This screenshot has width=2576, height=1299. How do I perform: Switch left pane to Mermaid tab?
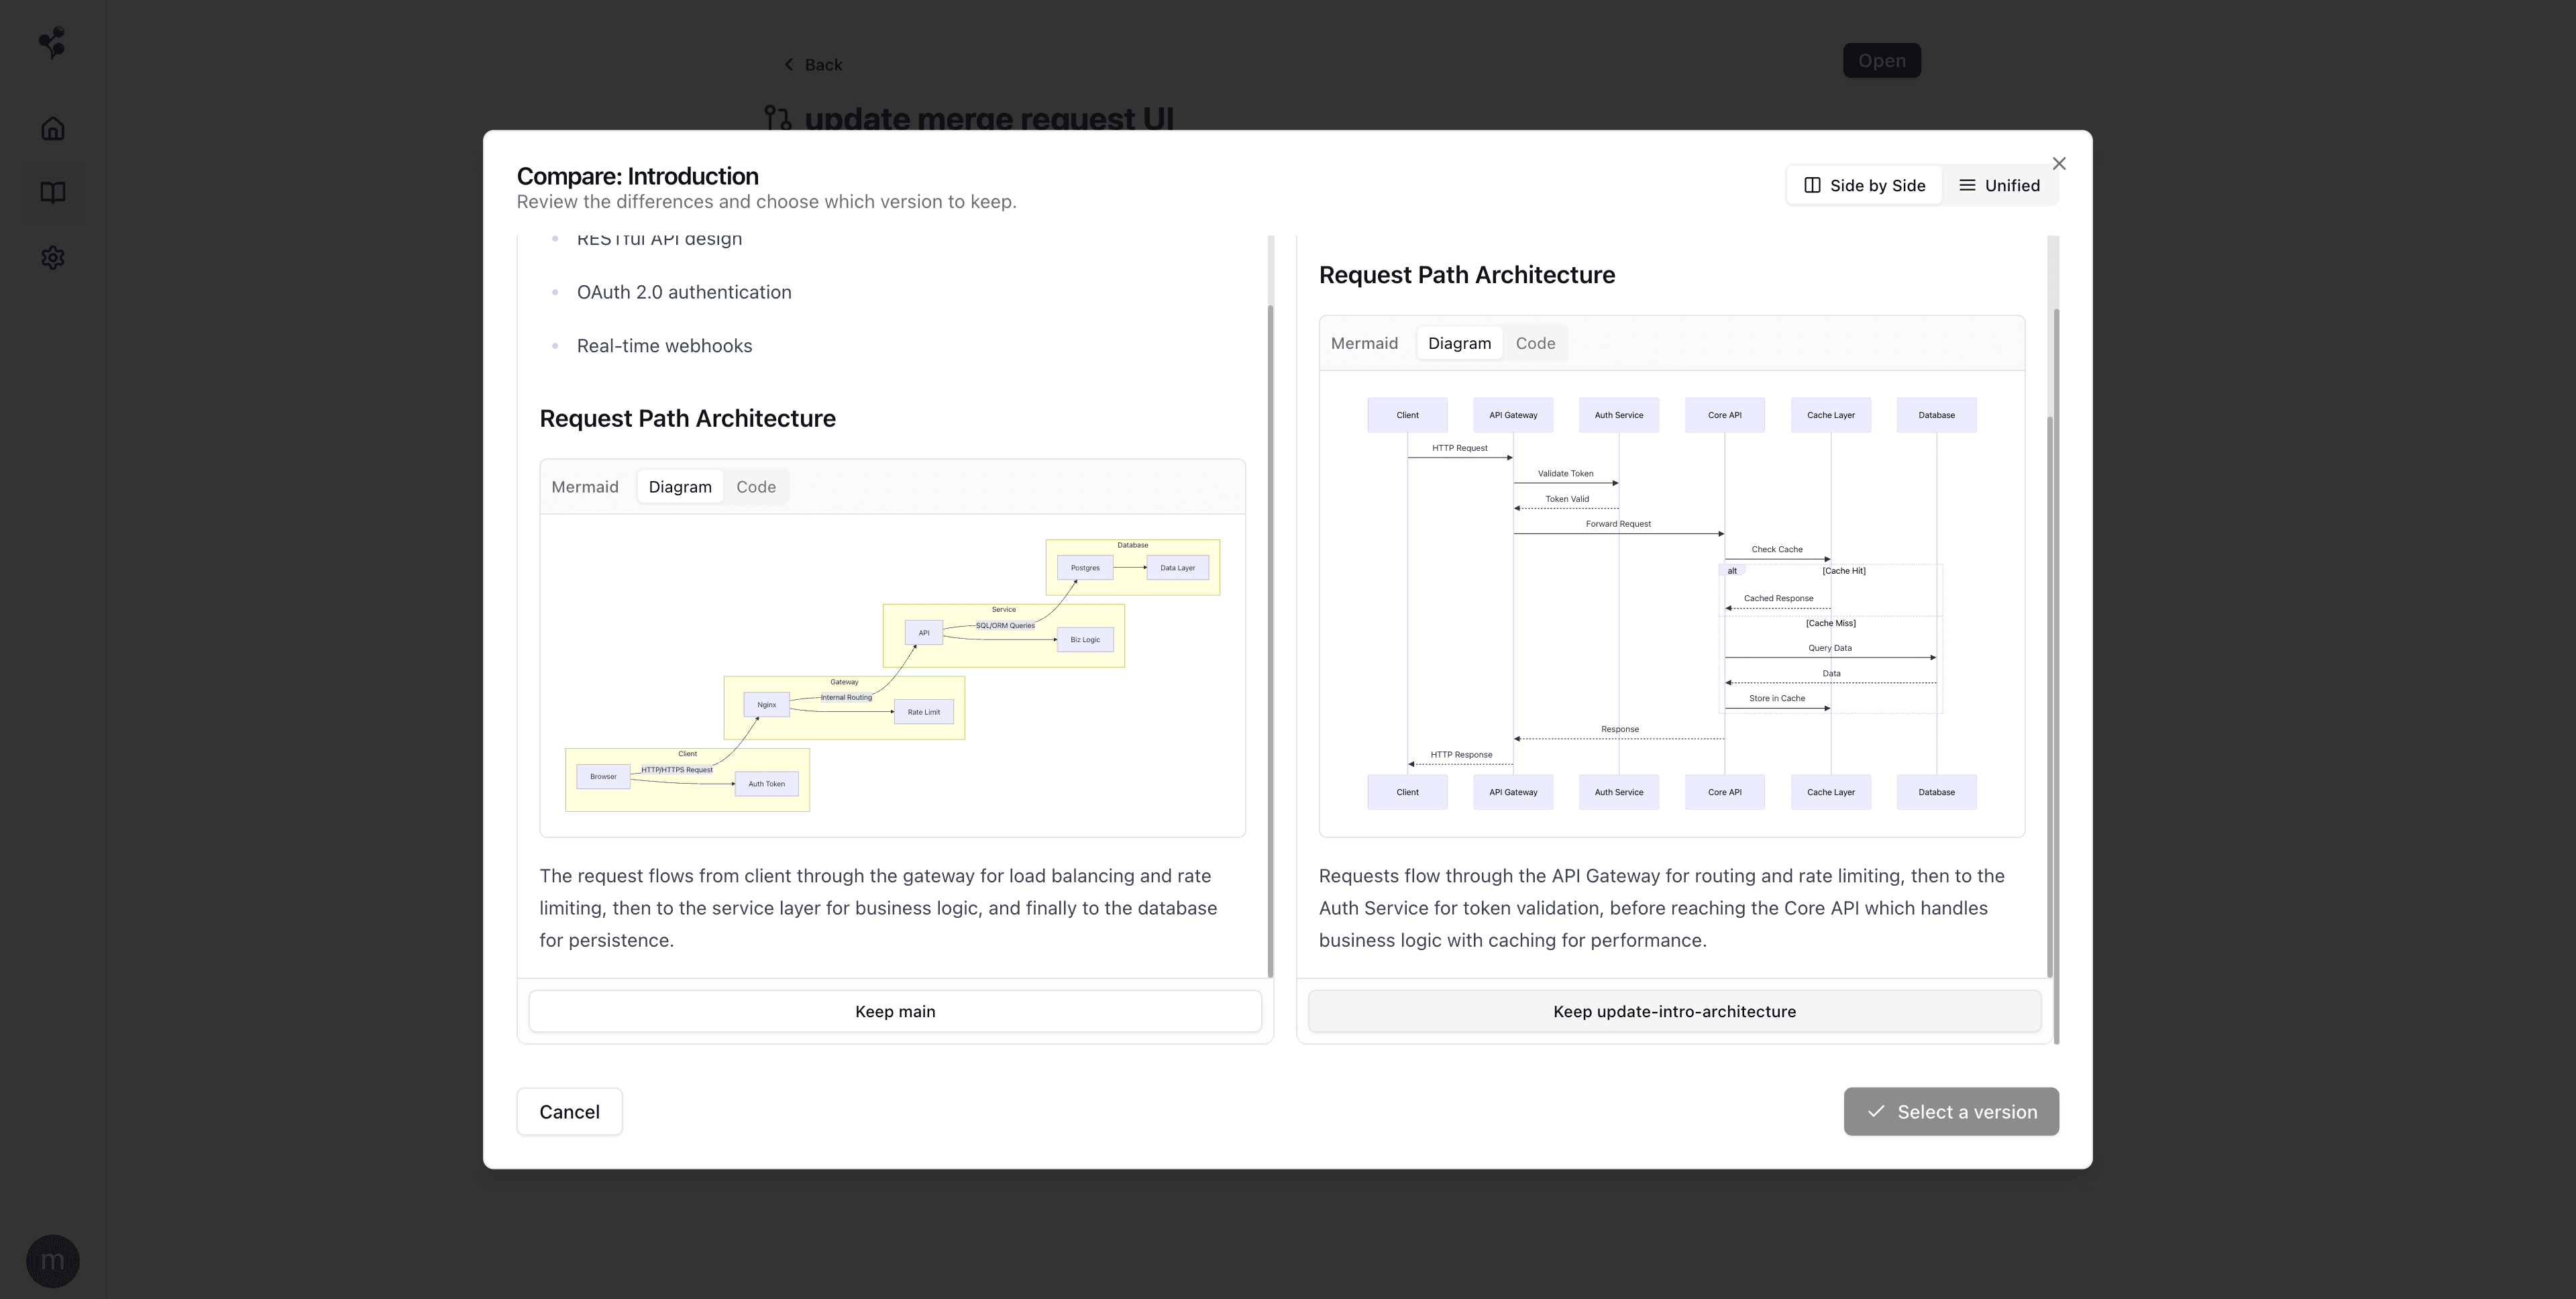(584, 487)
